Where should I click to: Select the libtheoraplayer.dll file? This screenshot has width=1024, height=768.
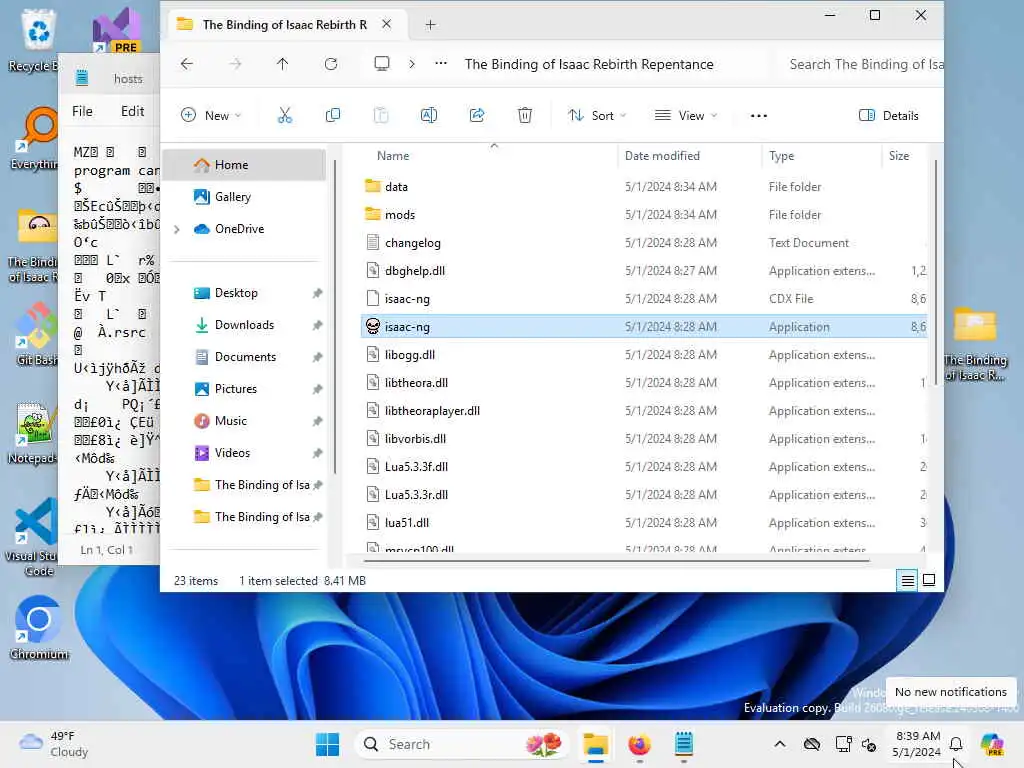point(643,411)
